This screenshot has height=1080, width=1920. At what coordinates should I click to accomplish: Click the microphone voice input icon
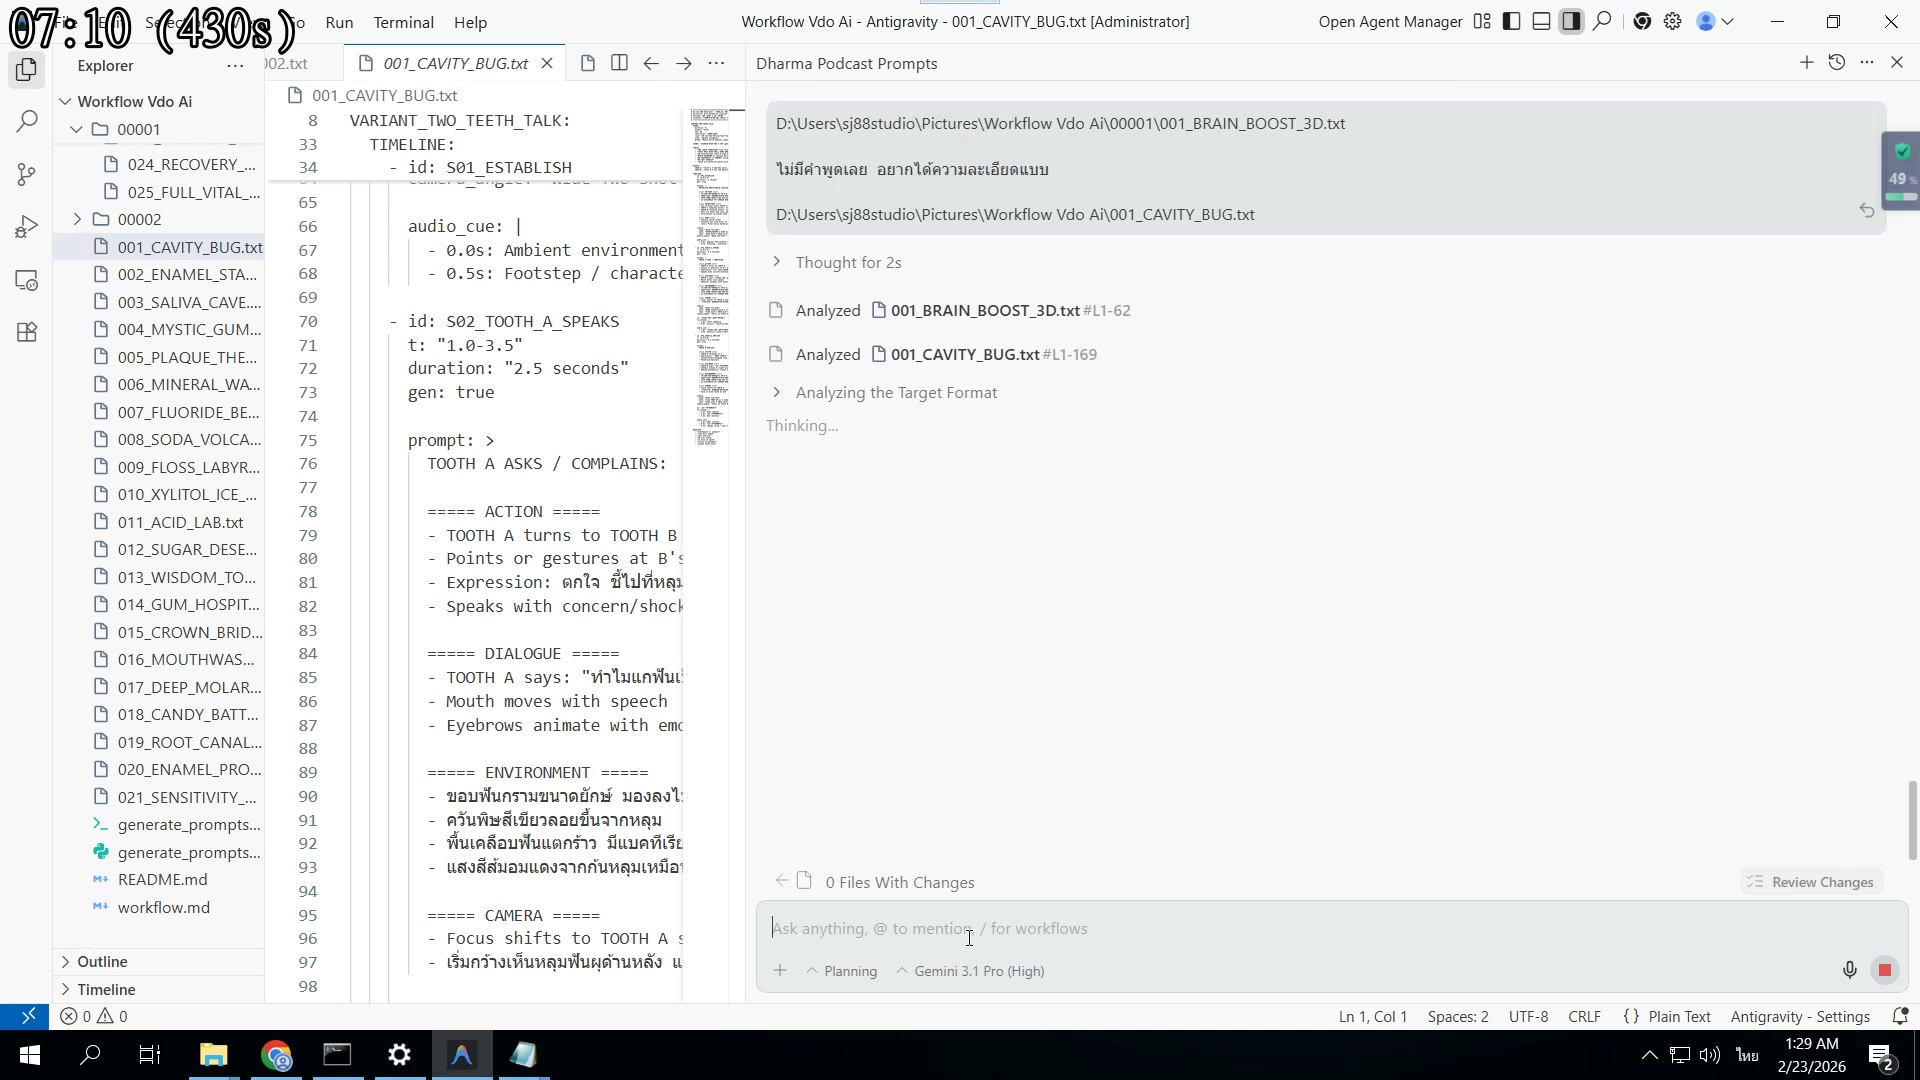click(x=1849, y=970)
